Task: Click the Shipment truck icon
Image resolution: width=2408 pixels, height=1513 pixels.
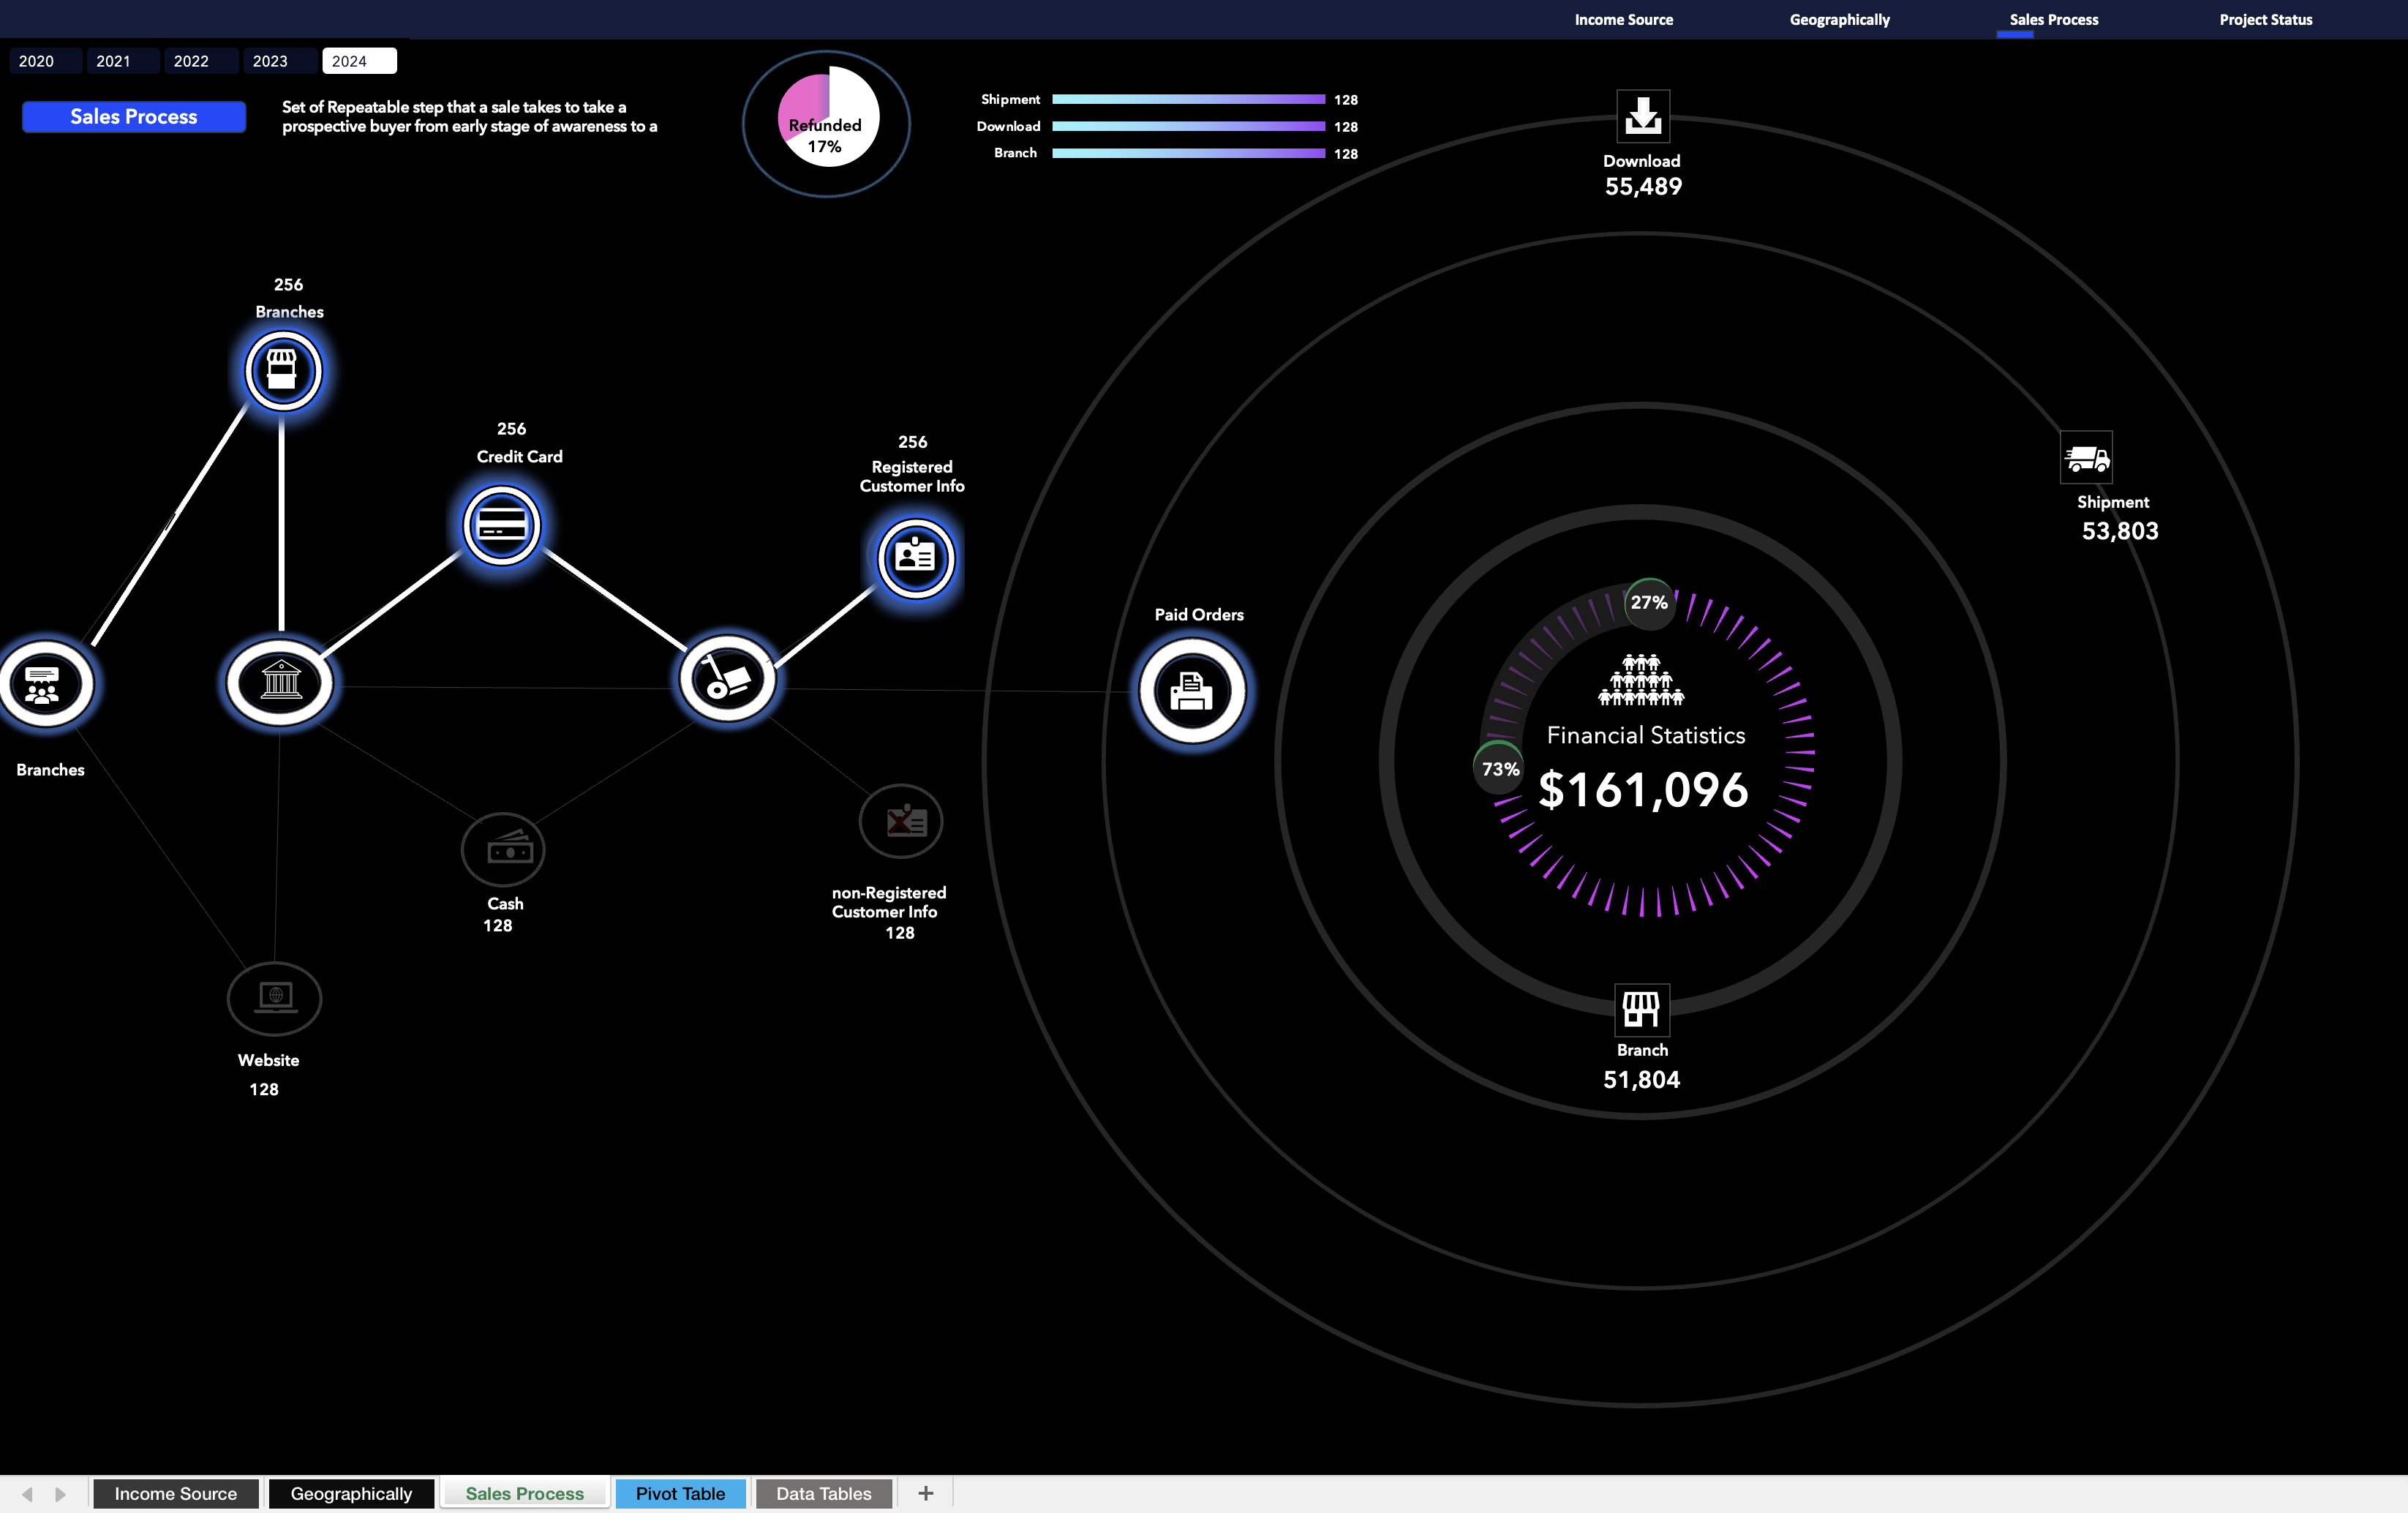Action: pos(2086,458)
